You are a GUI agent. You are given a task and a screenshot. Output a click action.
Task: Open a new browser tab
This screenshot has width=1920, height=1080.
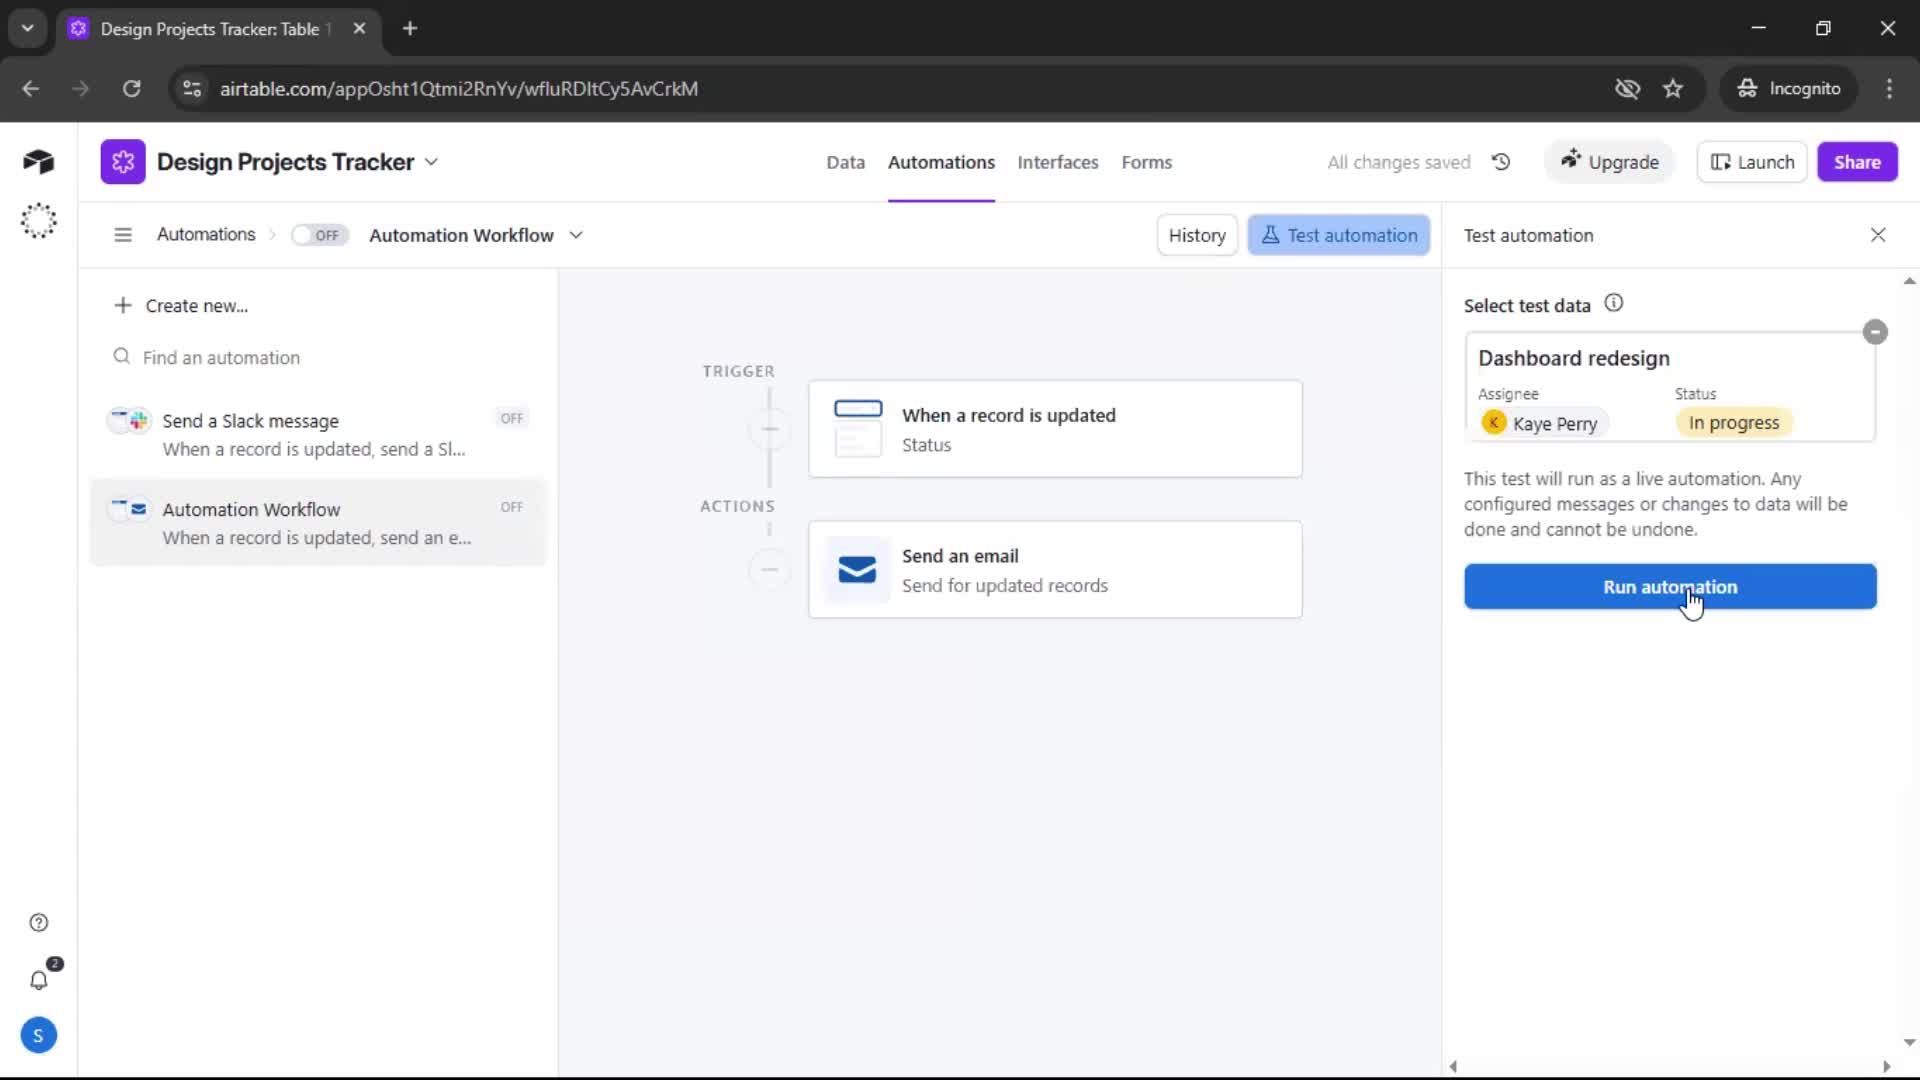pyautogui.click(x=410, y=29)
